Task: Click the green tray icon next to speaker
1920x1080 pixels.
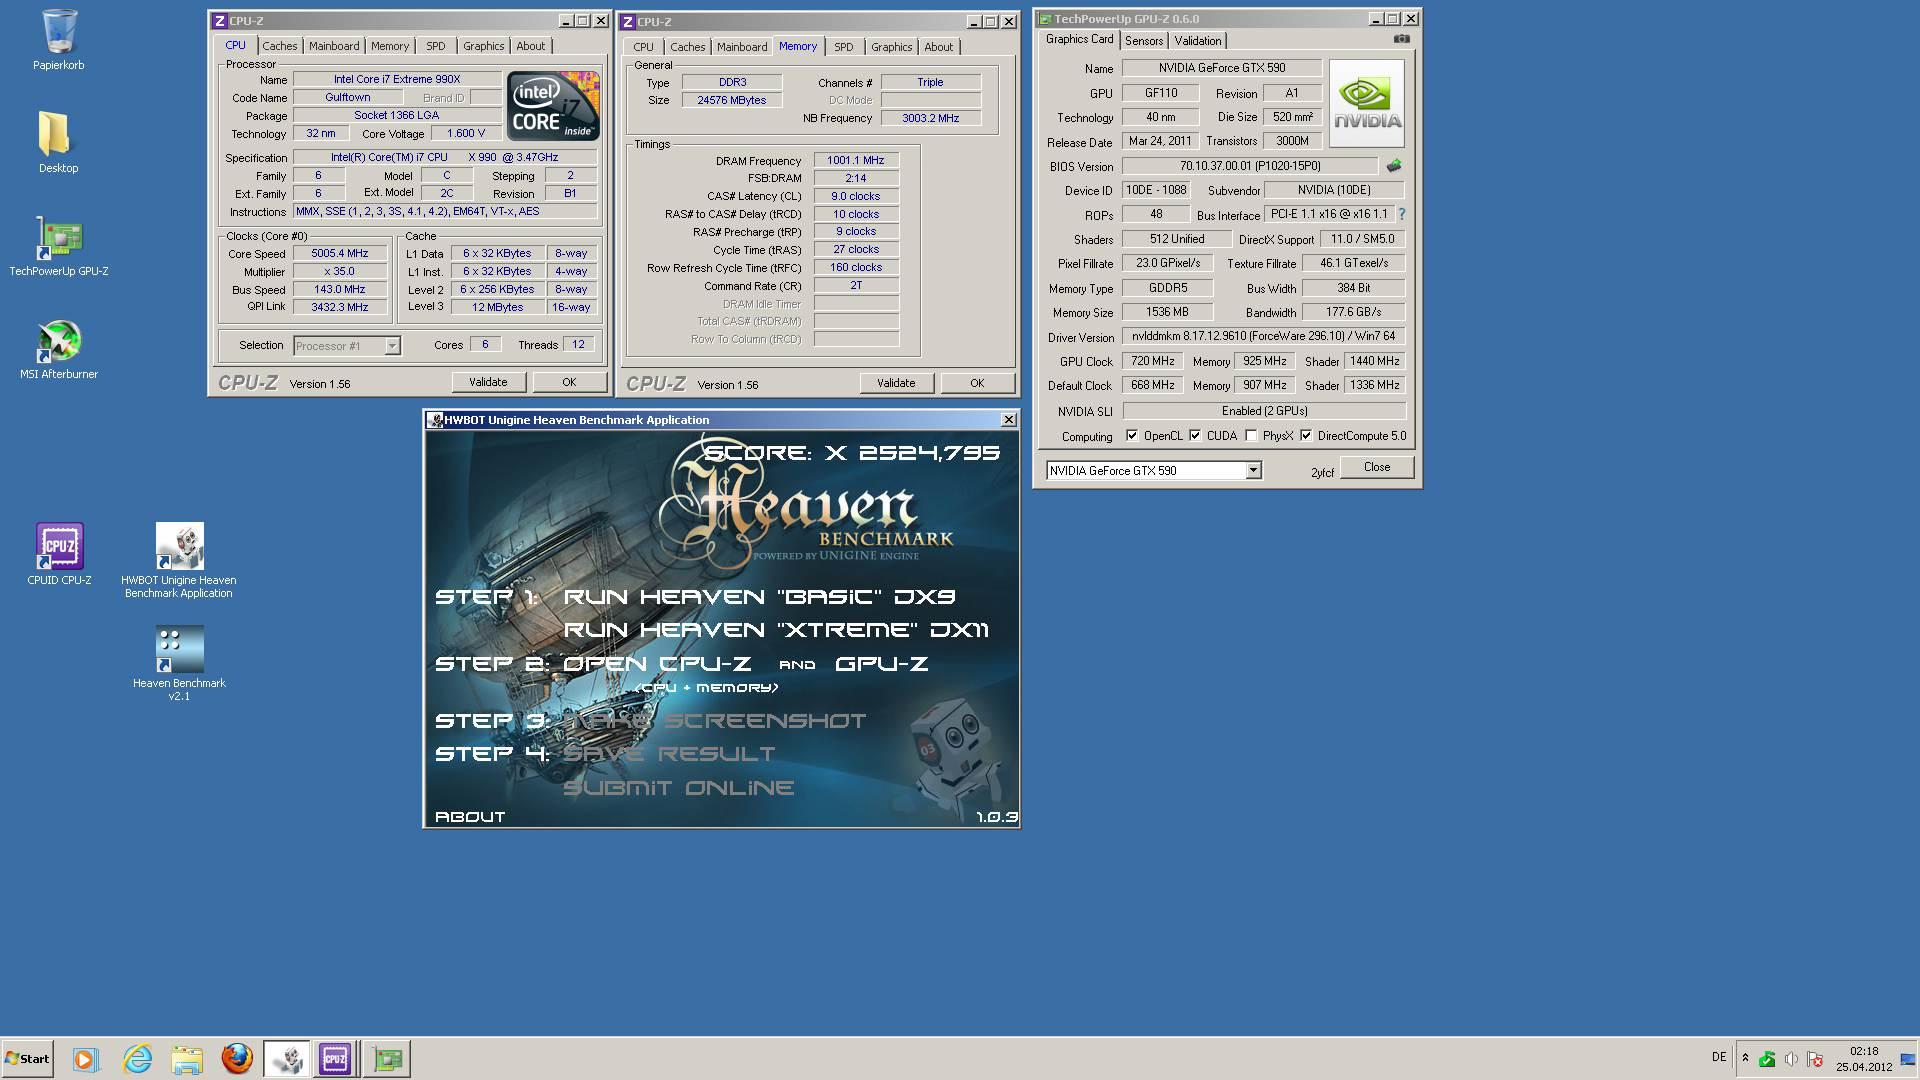Action: click(1767, 1059)
